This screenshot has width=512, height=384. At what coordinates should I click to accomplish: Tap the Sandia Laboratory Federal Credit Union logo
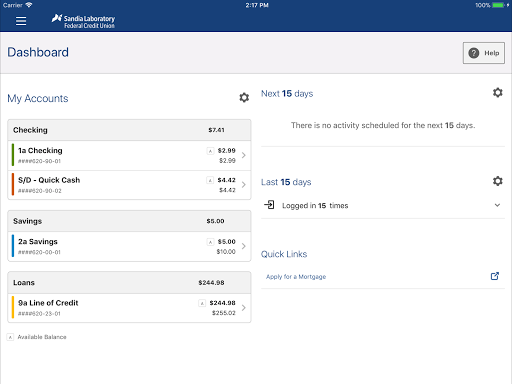click(x=83, y=21)
